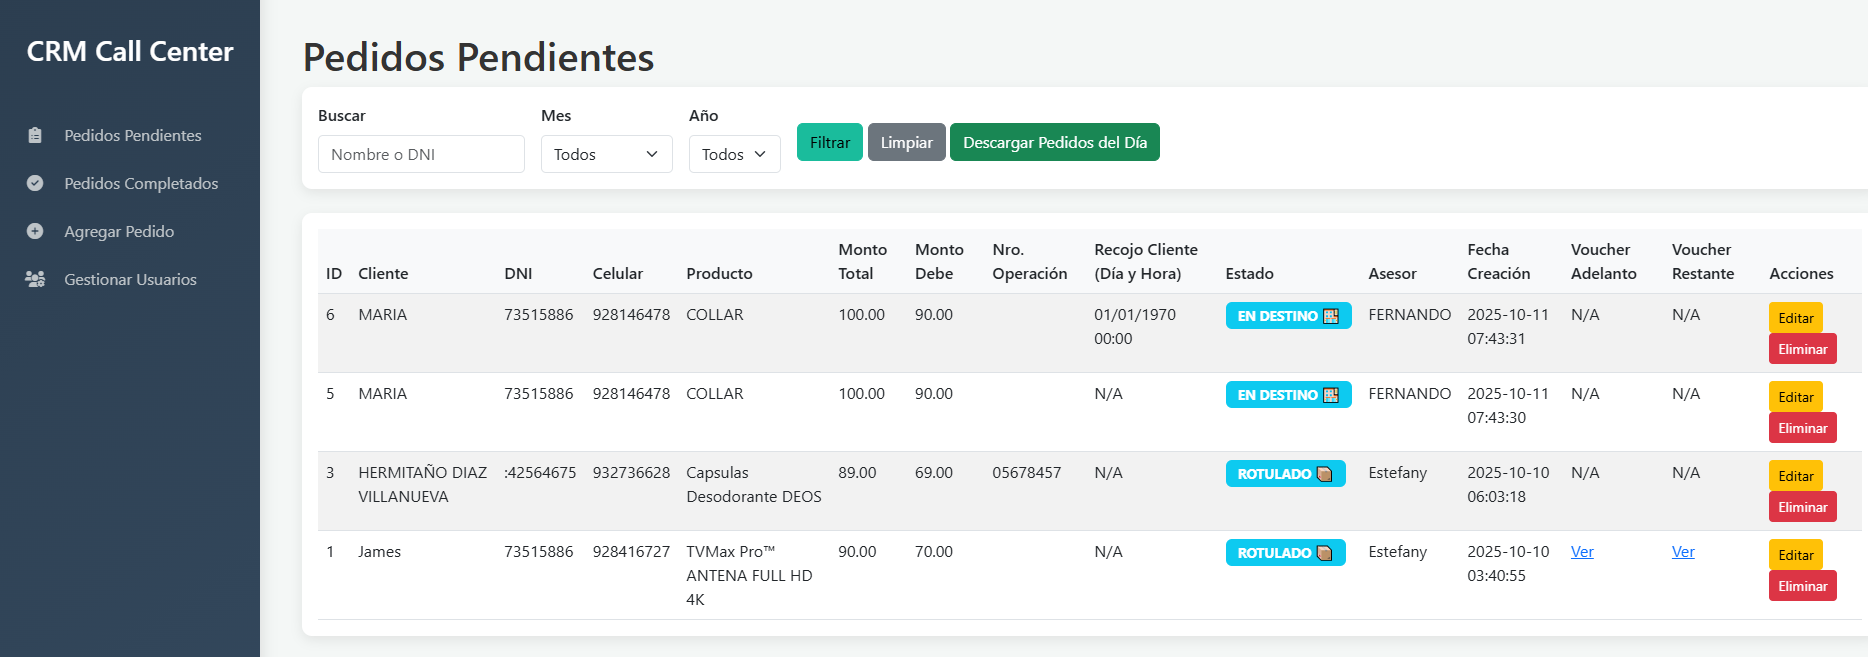Screen dimensions: 1868x657
Task: Open the Año dropdown
Action: tap(734, 154)
